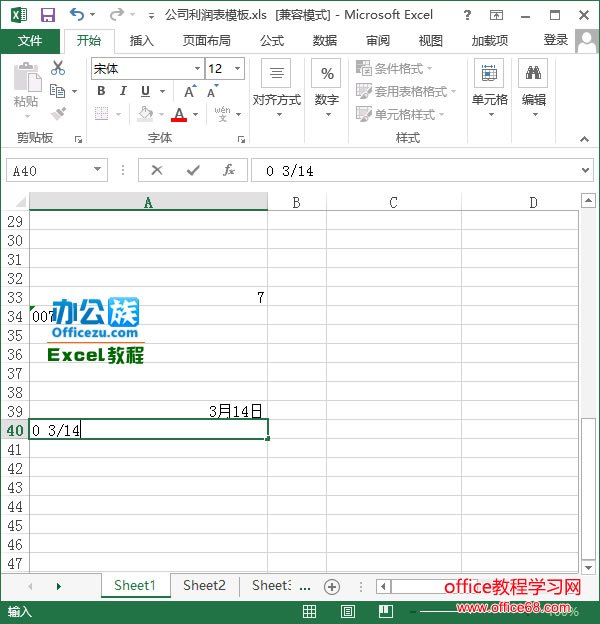Expand the Font Color palette arrow
600x624 pixels.
195,115
